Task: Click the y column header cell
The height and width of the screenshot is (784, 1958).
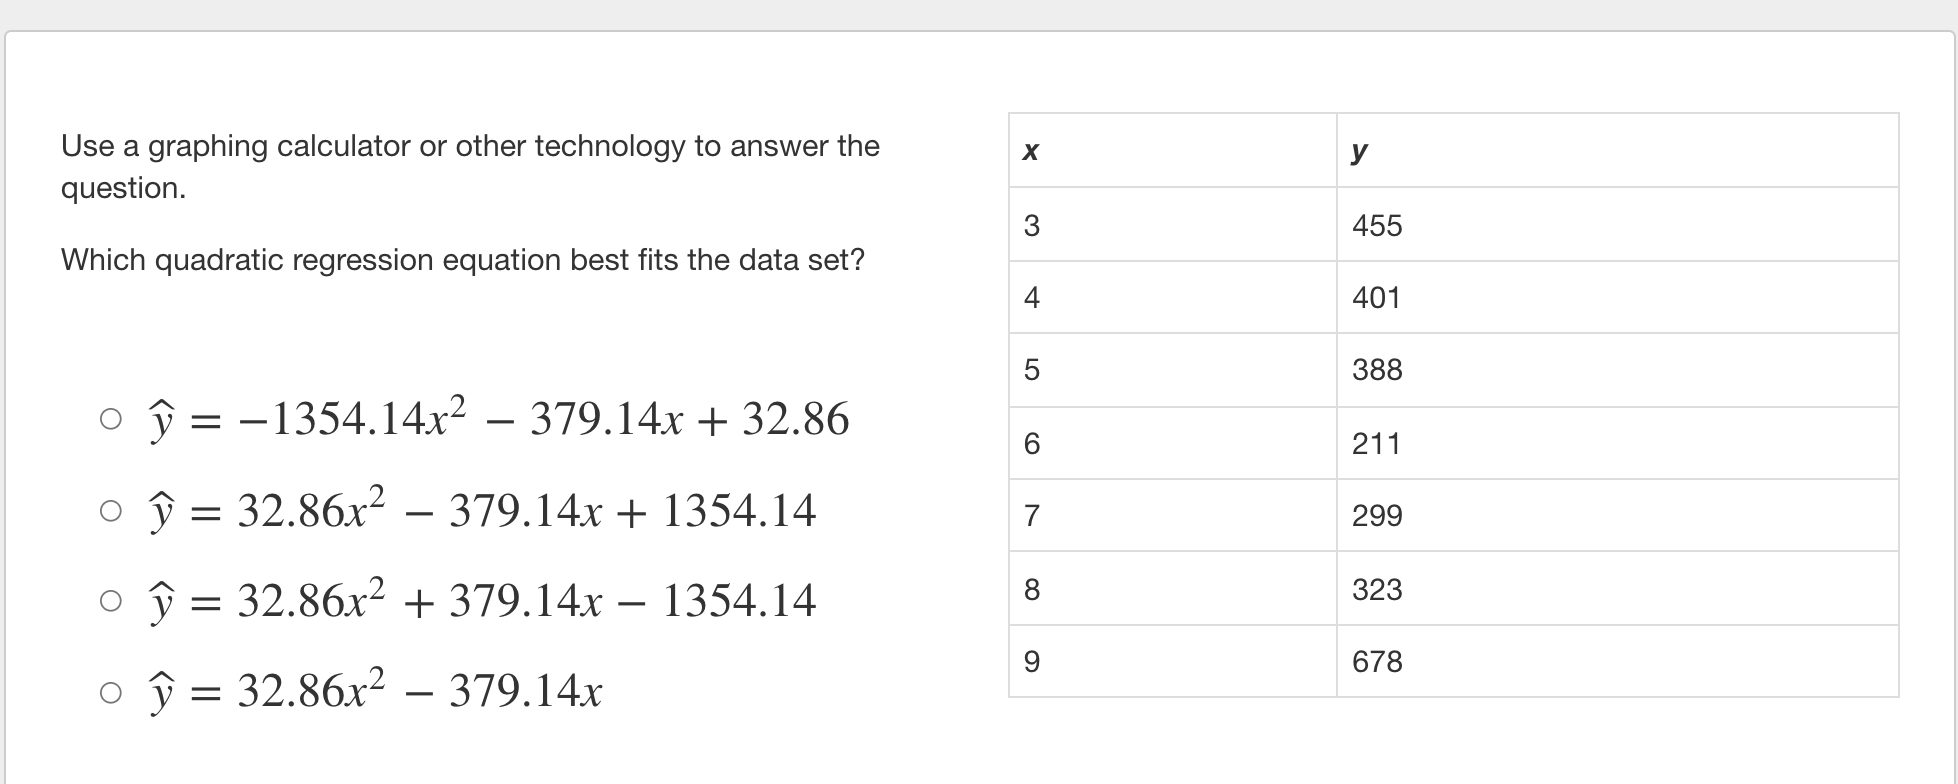Action: [1616, 151]
